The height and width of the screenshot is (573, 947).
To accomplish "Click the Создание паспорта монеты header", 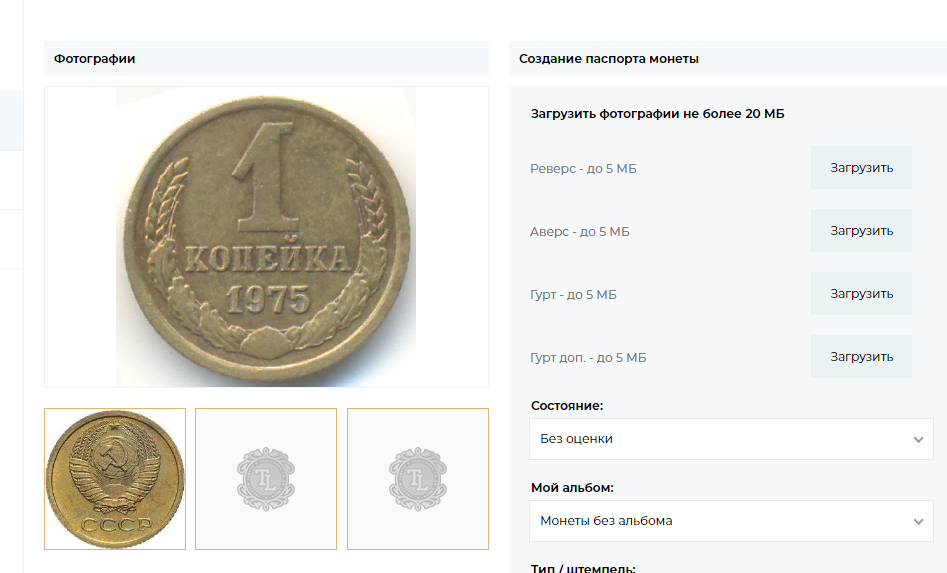I will point(609,59).
